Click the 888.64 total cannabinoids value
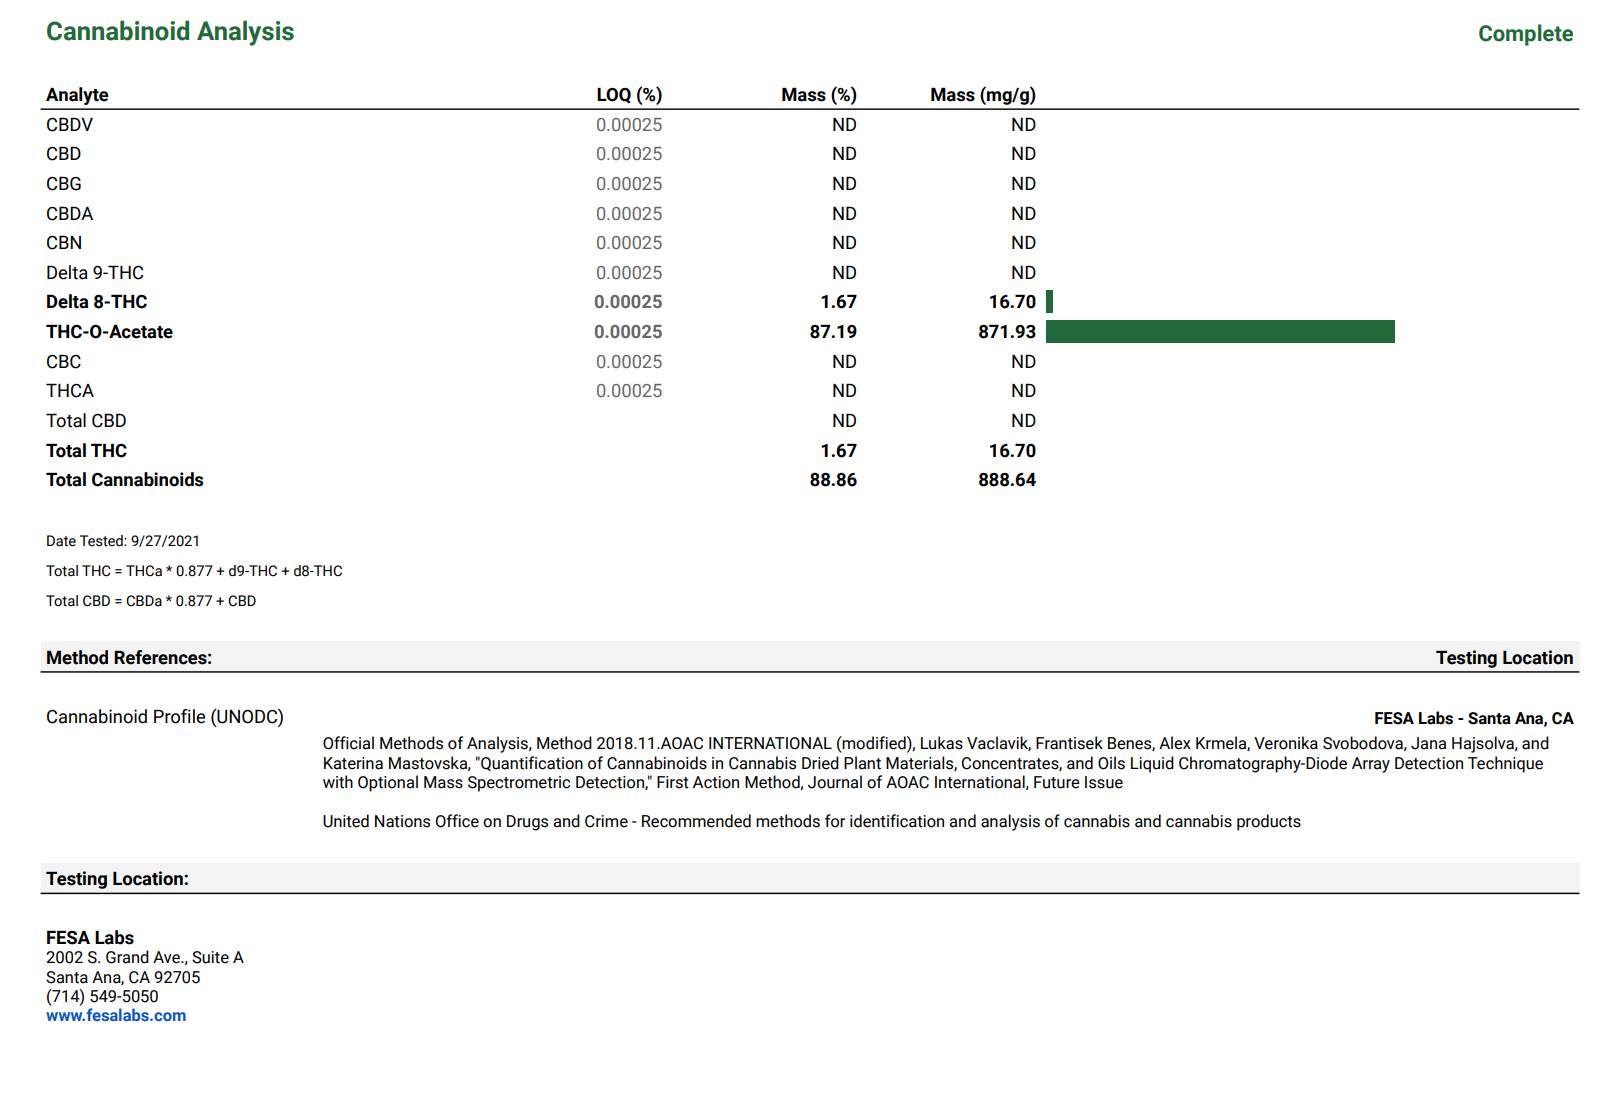Image resolution: width=1608 pixels, height=1112 pixels. [x=1006, y=480]
